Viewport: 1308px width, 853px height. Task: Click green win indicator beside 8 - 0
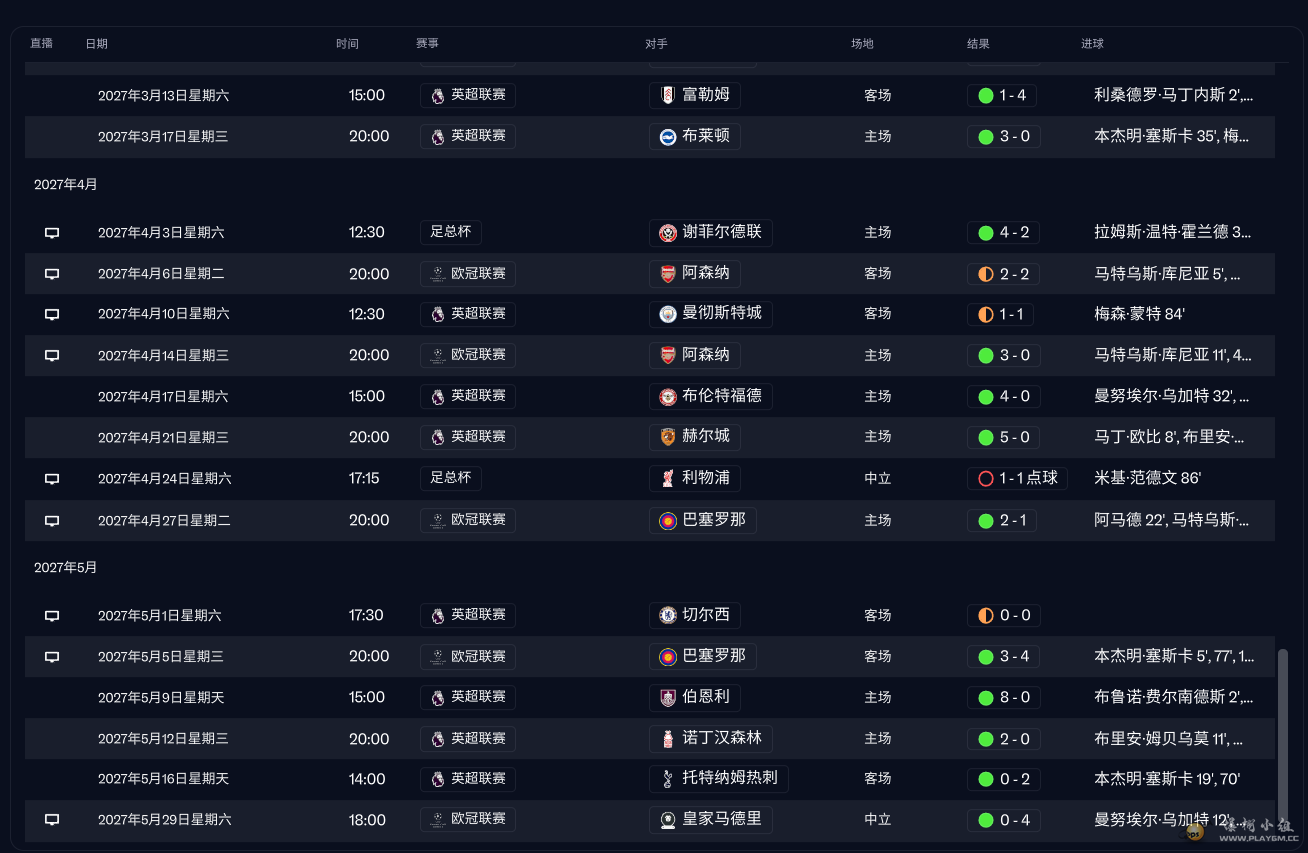click(985, 698)
